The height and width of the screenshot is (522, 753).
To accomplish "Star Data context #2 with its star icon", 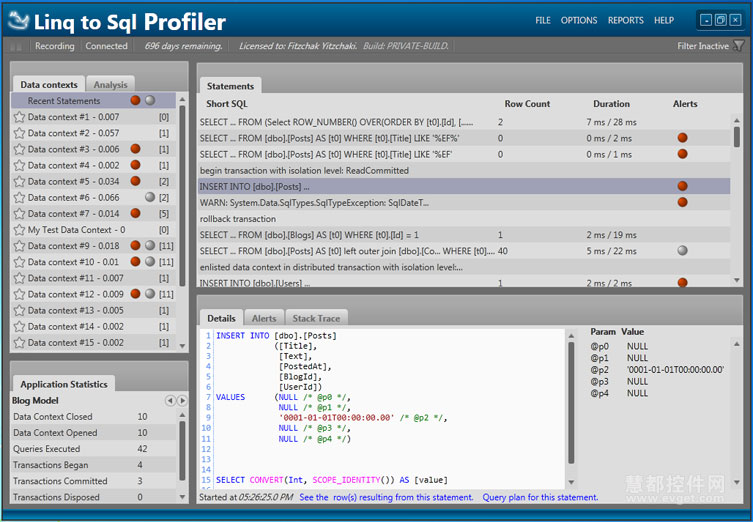I will (19, 133).
